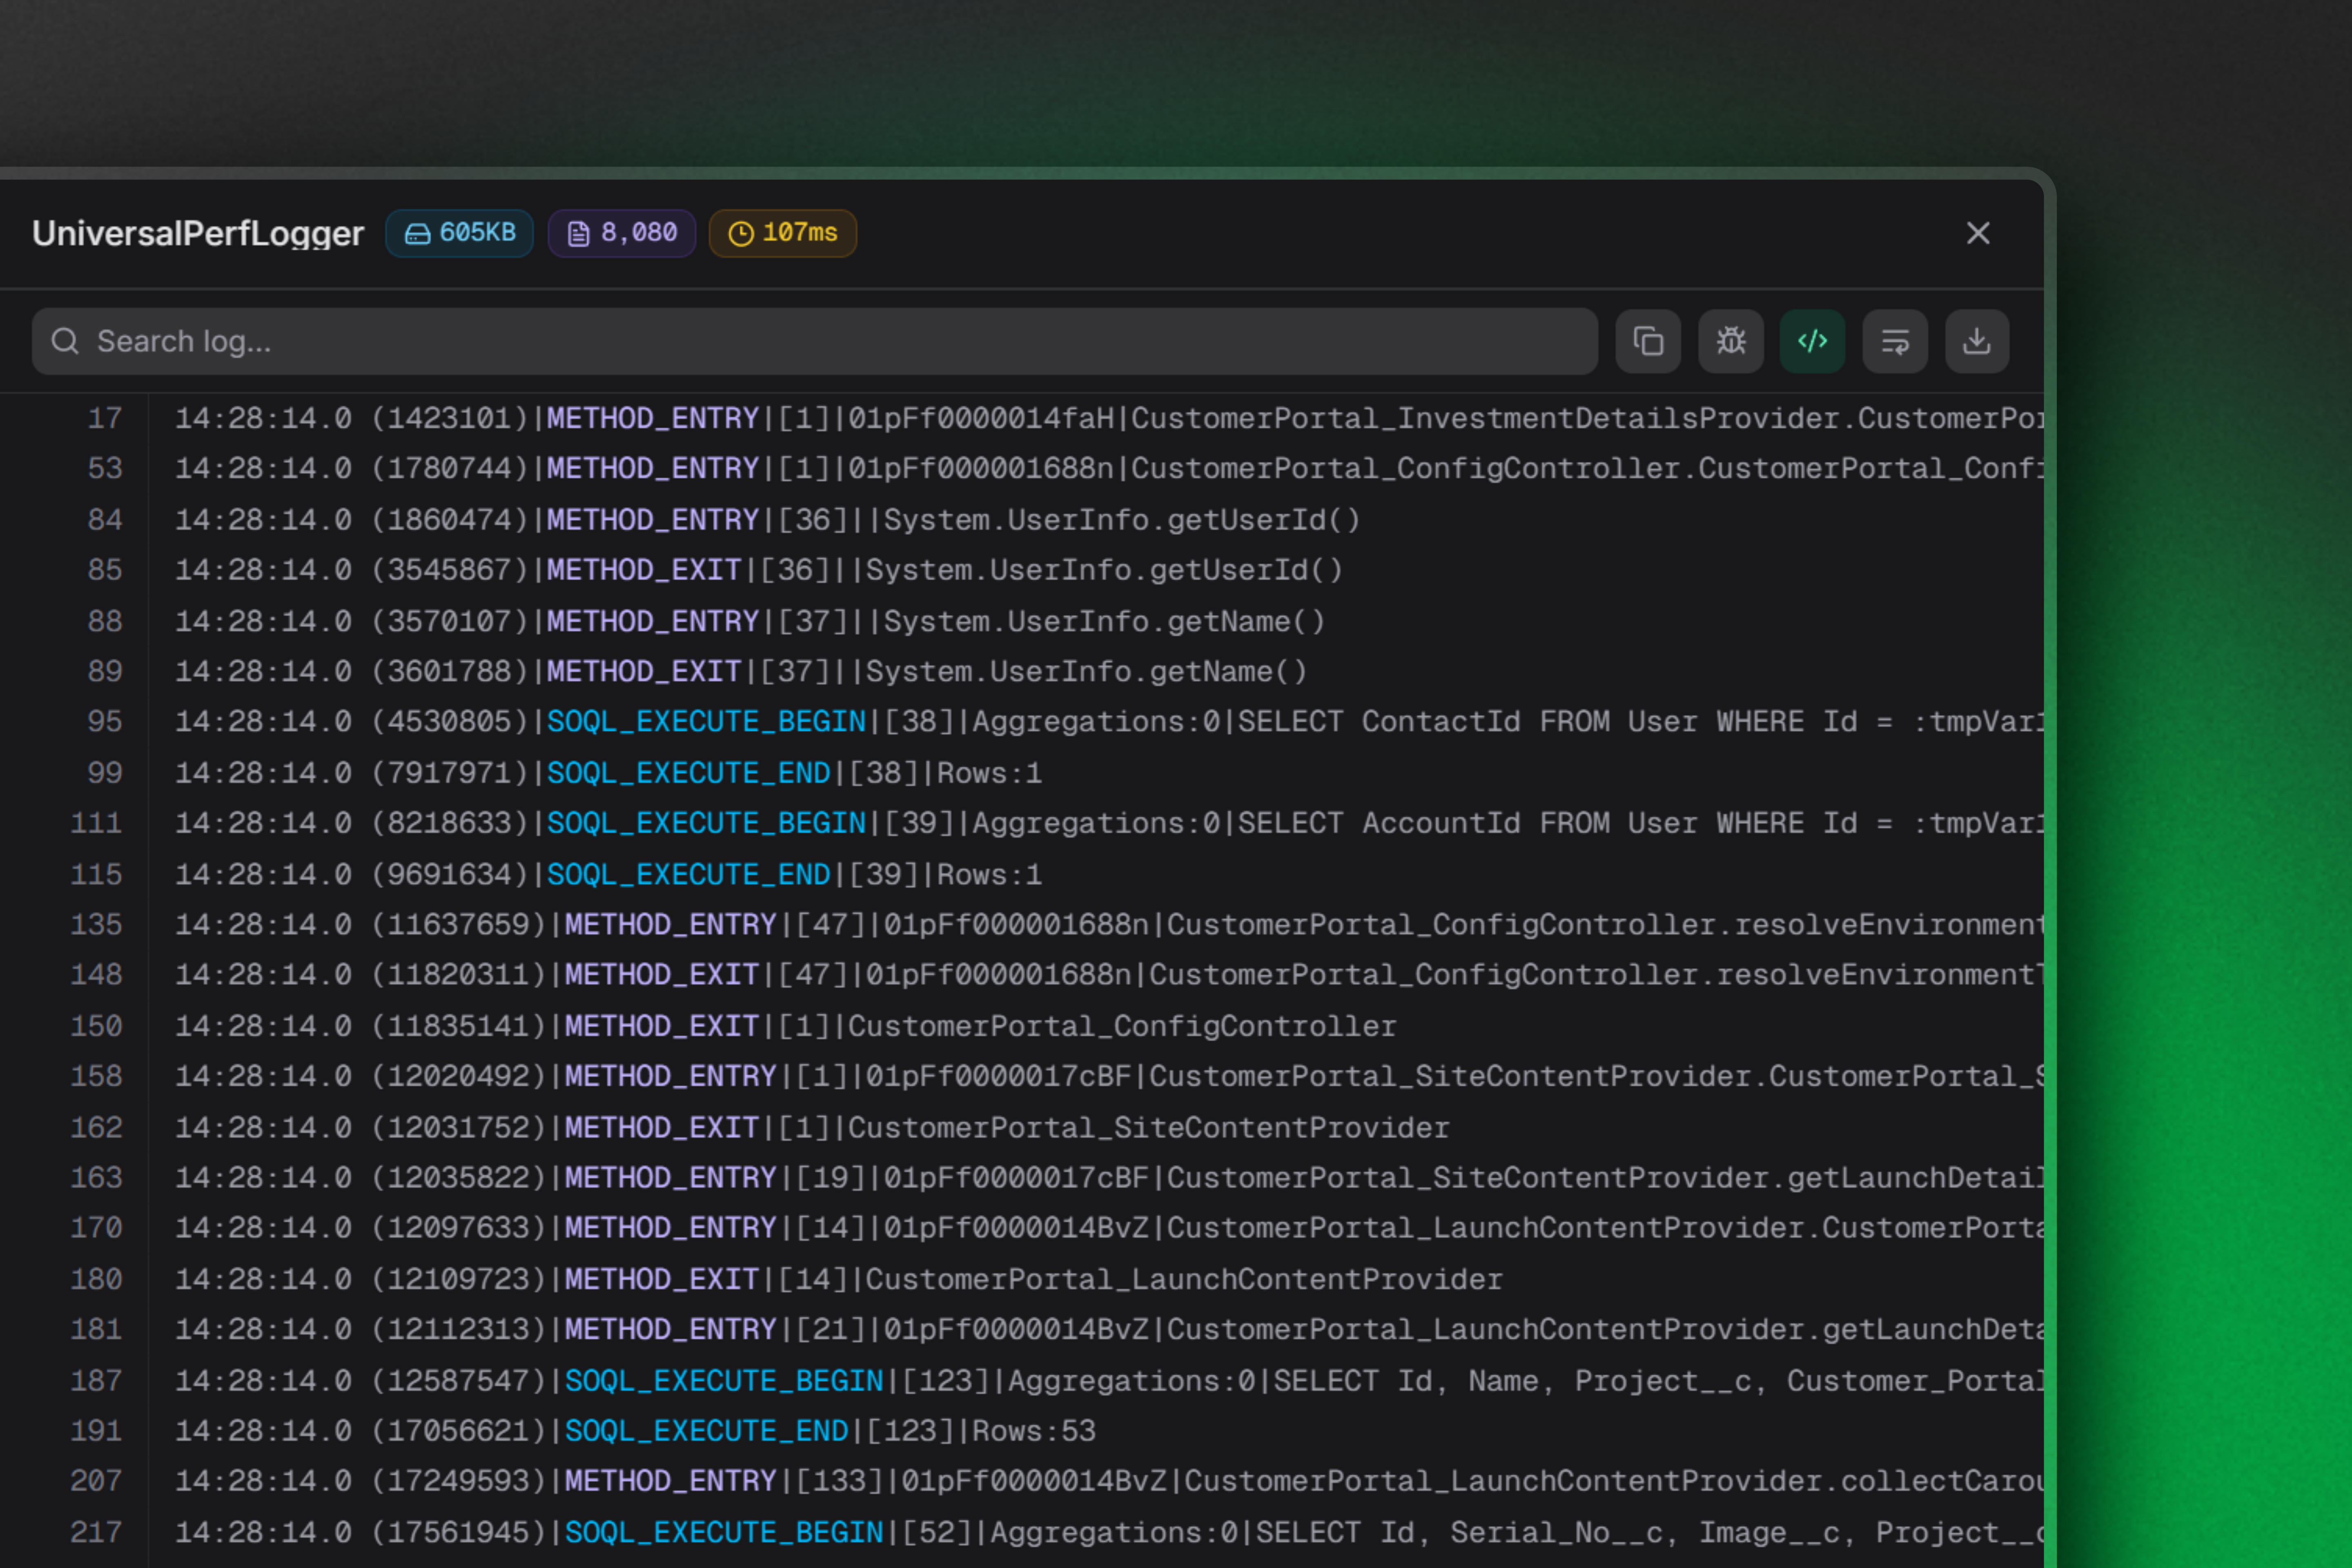Viewport: 2352px width, 1568px height.
Task: Select log line number 17
Action: (x=104, y=418)
